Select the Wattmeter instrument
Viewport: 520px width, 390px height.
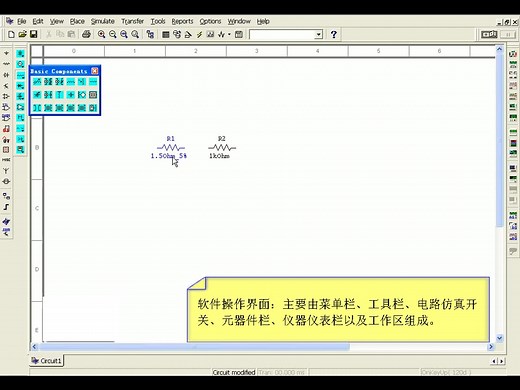[513, 75]
